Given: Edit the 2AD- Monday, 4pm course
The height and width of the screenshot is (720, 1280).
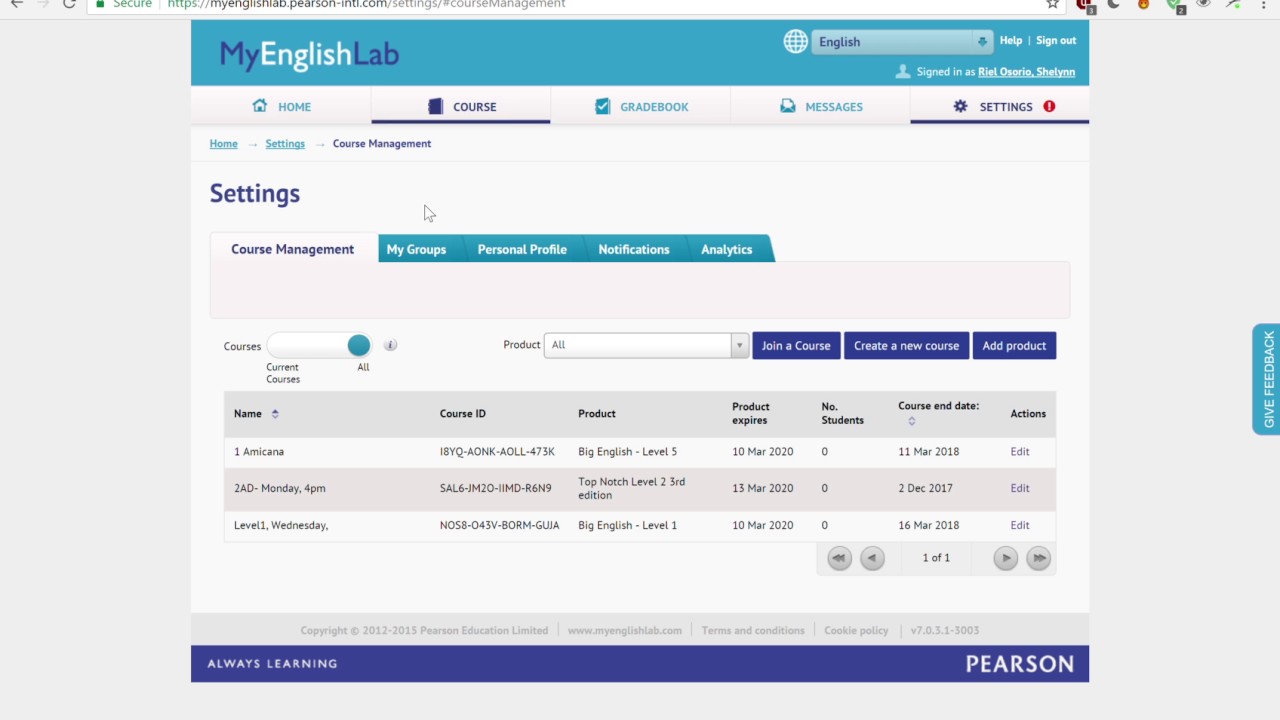Looking at the screenshot, I should coord(1019,488).
